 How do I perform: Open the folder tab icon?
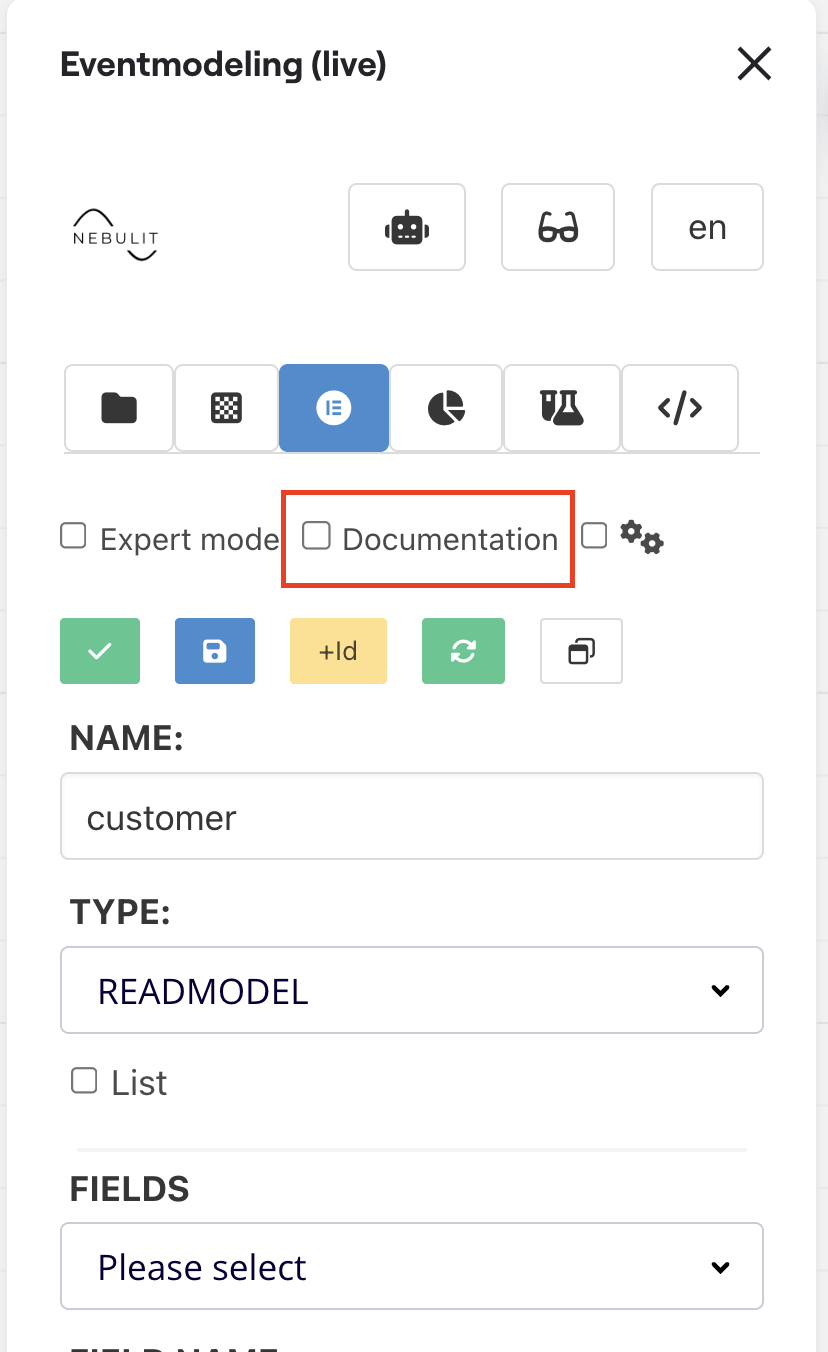click(118, 408)
